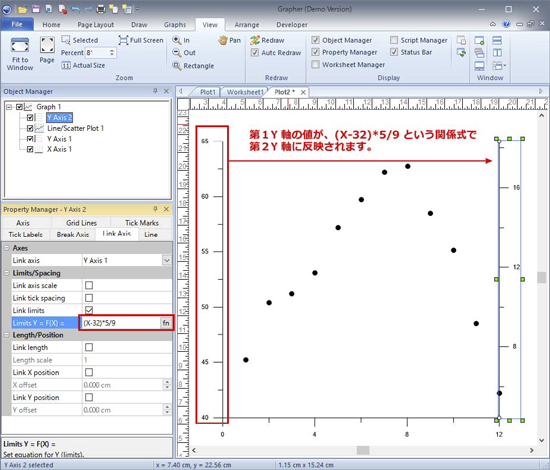
Task: Click the Page zoom icon
Action: [x=47, y=45]
